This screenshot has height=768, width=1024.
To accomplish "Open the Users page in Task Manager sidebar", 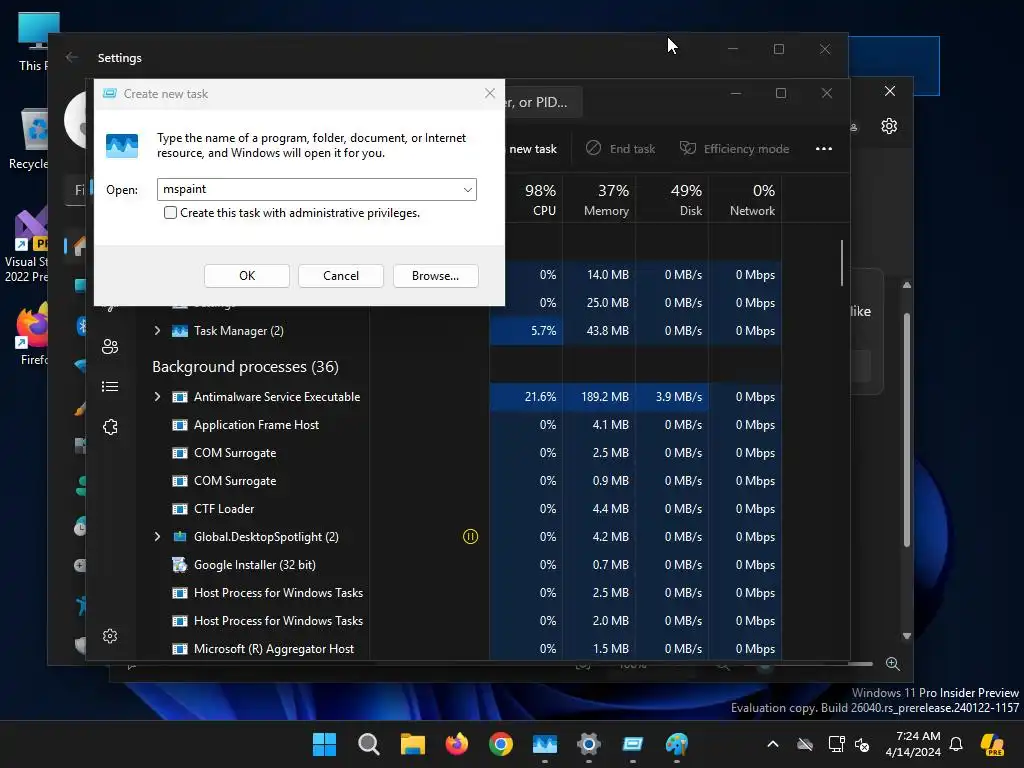I will 110,347.
